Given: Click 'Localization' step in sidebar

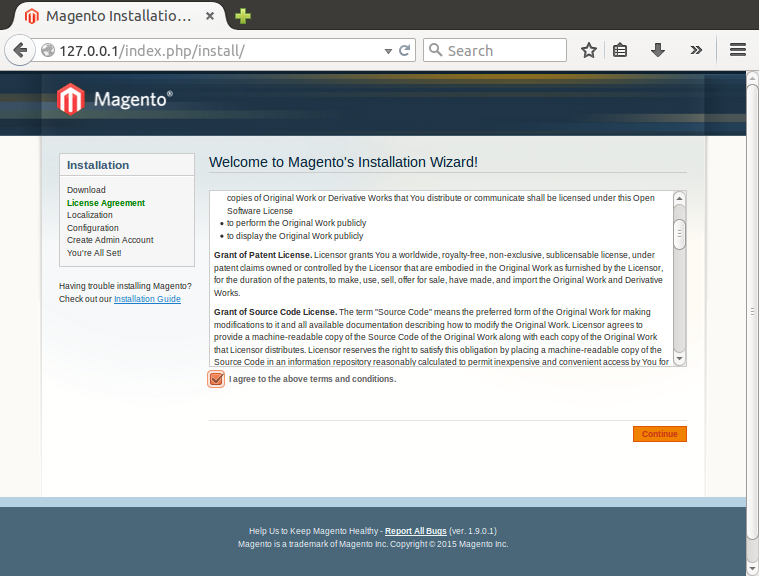Looking at the screenshot, I should coord(90,215).
